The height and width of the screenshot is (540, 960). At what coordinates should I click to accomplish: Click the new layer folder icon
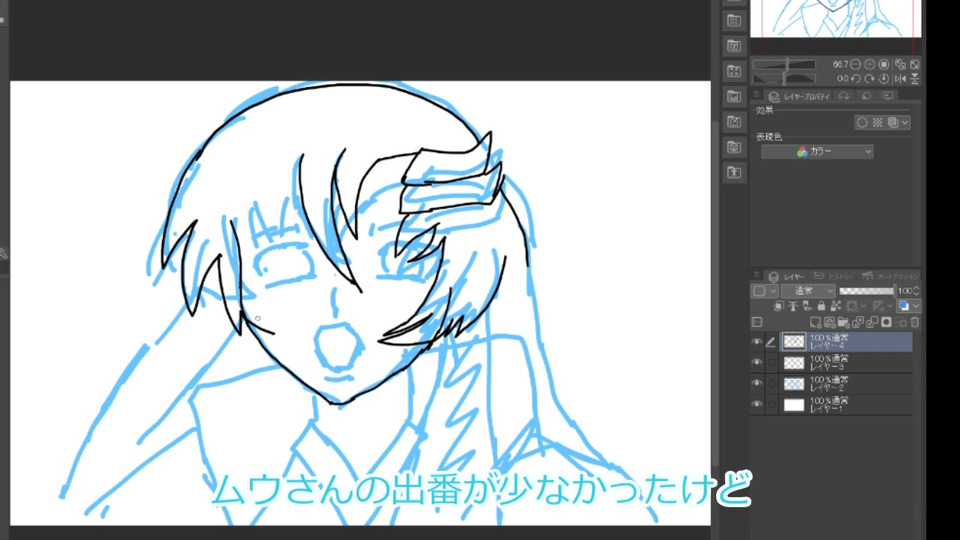(x=843, y=322)
